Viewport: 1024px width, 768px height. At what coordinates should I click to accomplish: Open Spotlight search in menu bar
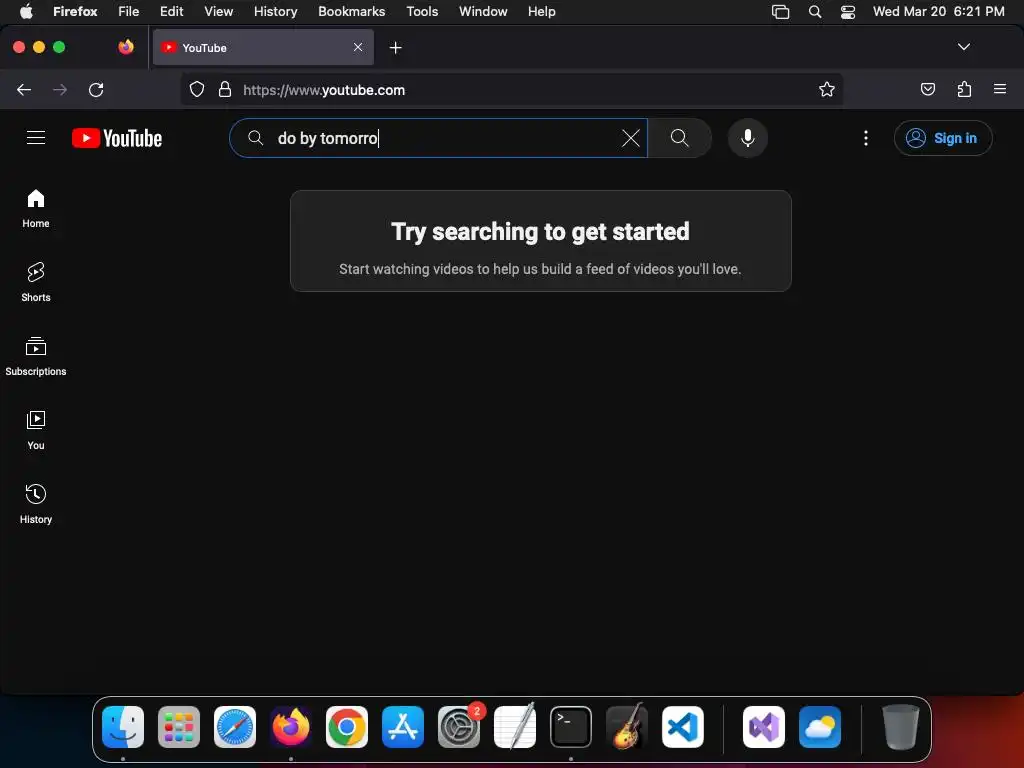tap(814, 11)
